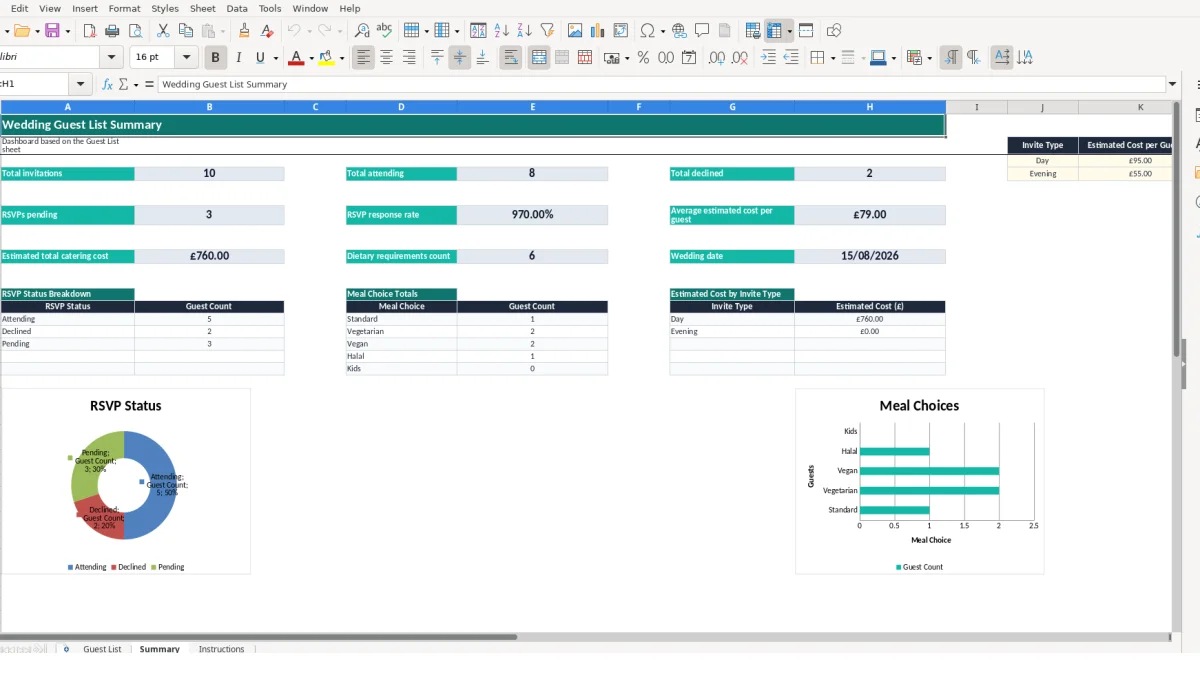Toggle underline formatting
1200x675 pixels.
coord(260,58)
